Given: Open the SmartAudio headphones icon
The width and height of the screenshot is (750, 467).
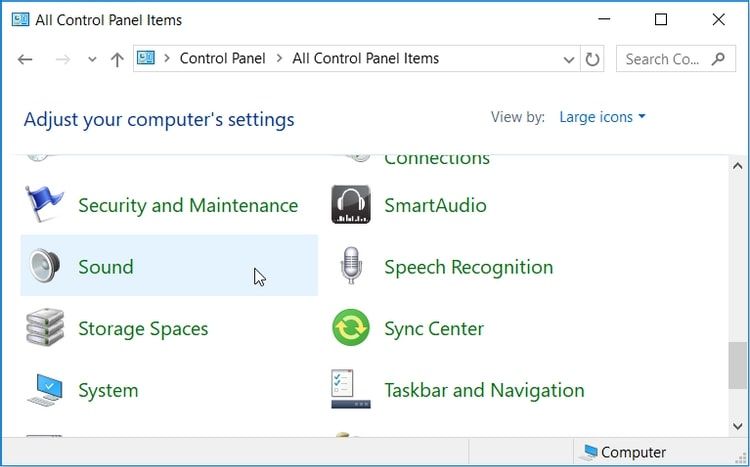Looking at the screenshot, I should [x=350, y=205].
